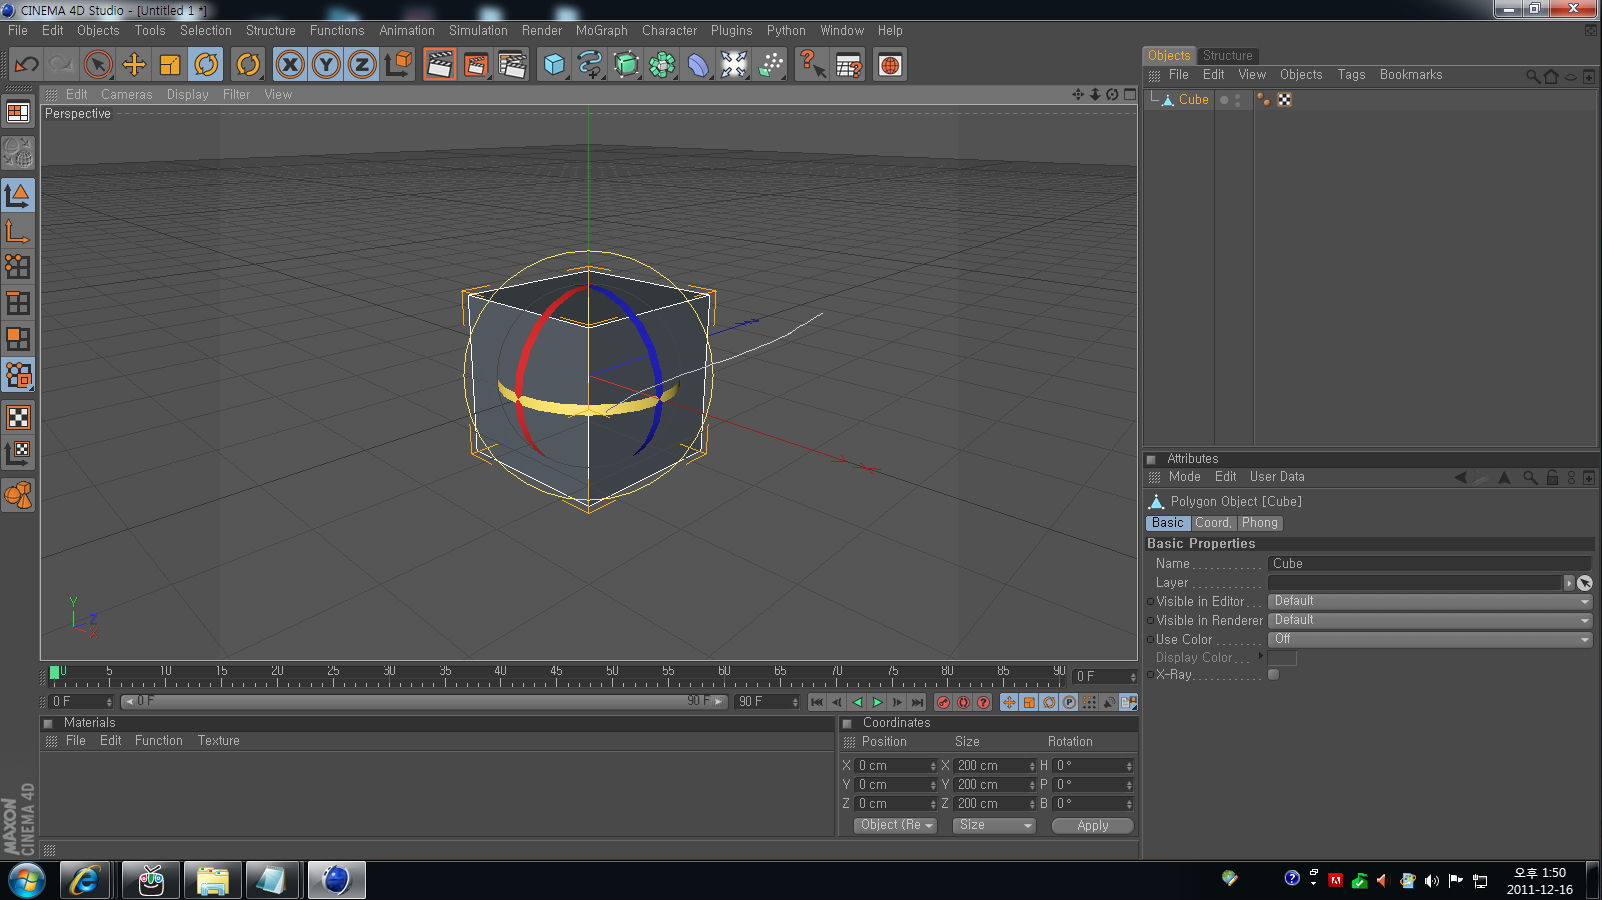Open the online content browser globe icon
The width and height of the screenshot is (1602, 900).
(890, 65)
